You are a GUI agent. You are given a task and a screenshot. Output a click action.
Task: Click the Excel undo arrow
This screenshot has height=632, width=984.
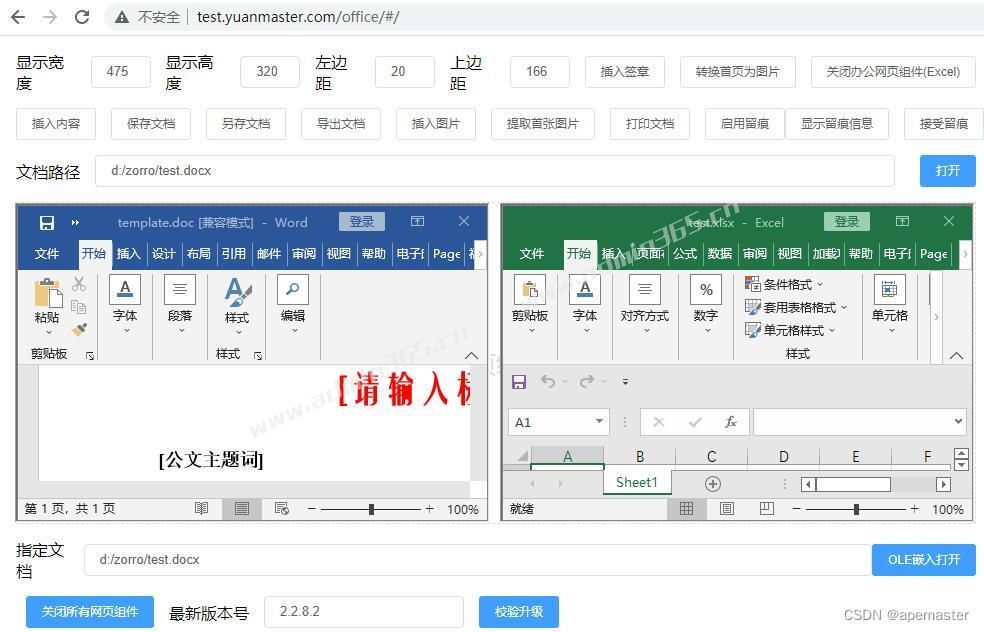[548, 381]
